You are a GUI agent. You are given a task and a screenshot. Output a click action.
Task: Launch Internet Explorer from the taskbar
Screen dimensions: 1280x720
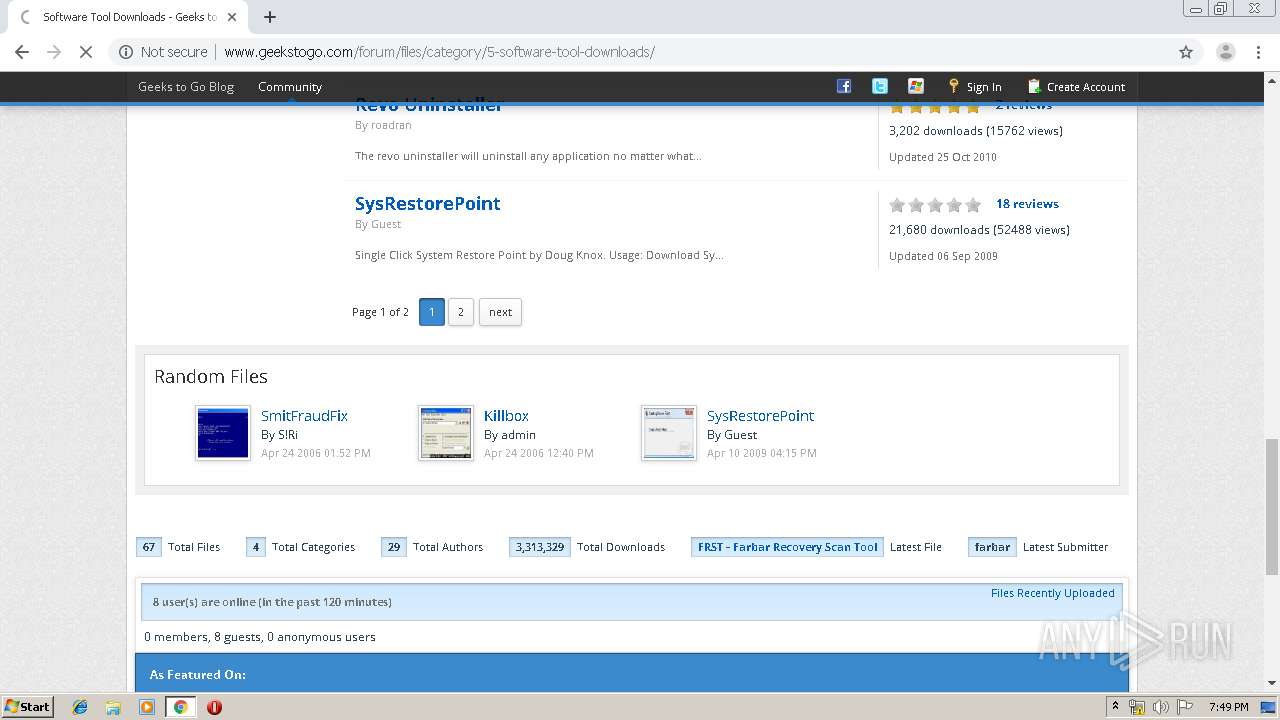click(80, 707)
